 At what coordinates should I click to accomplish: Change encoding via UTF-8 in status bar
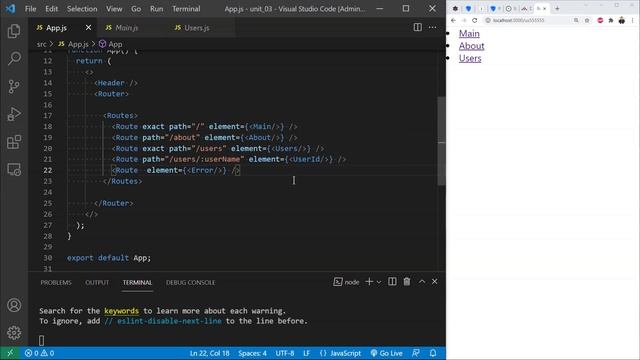pyautogui.click(x=285, y=353)
